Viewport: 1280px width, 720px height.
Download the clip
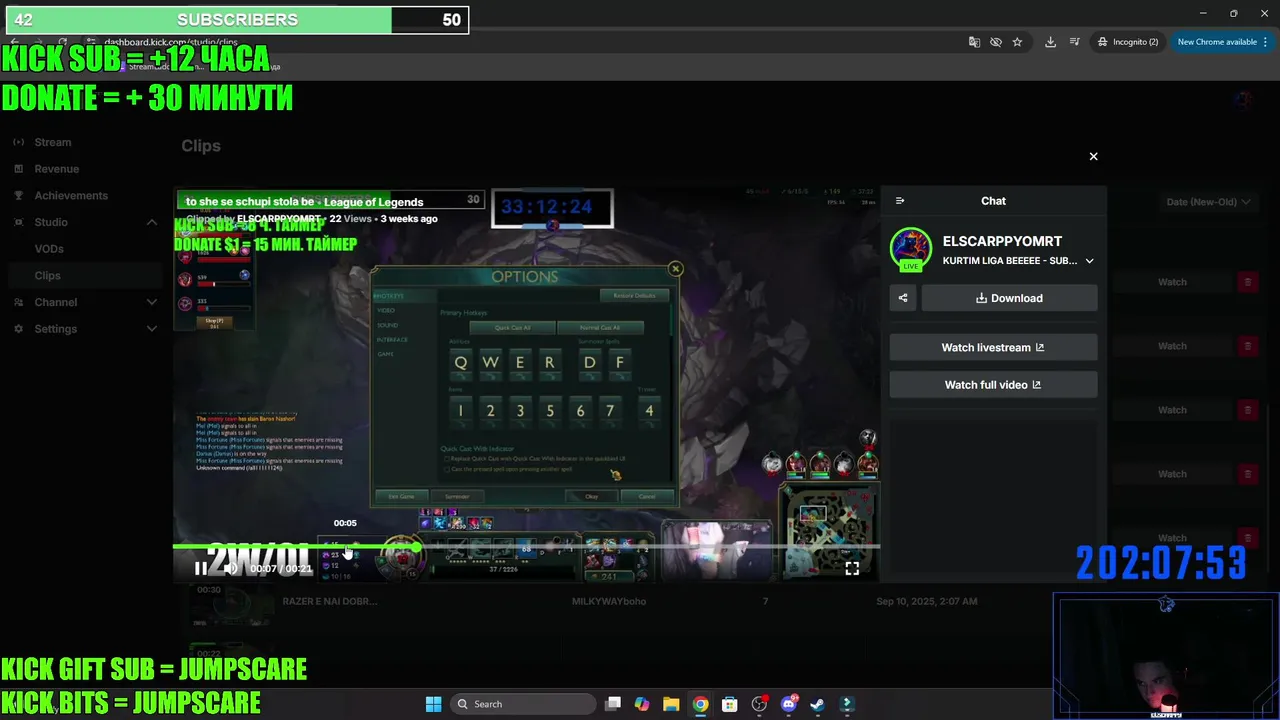(x=1009, y=298)
